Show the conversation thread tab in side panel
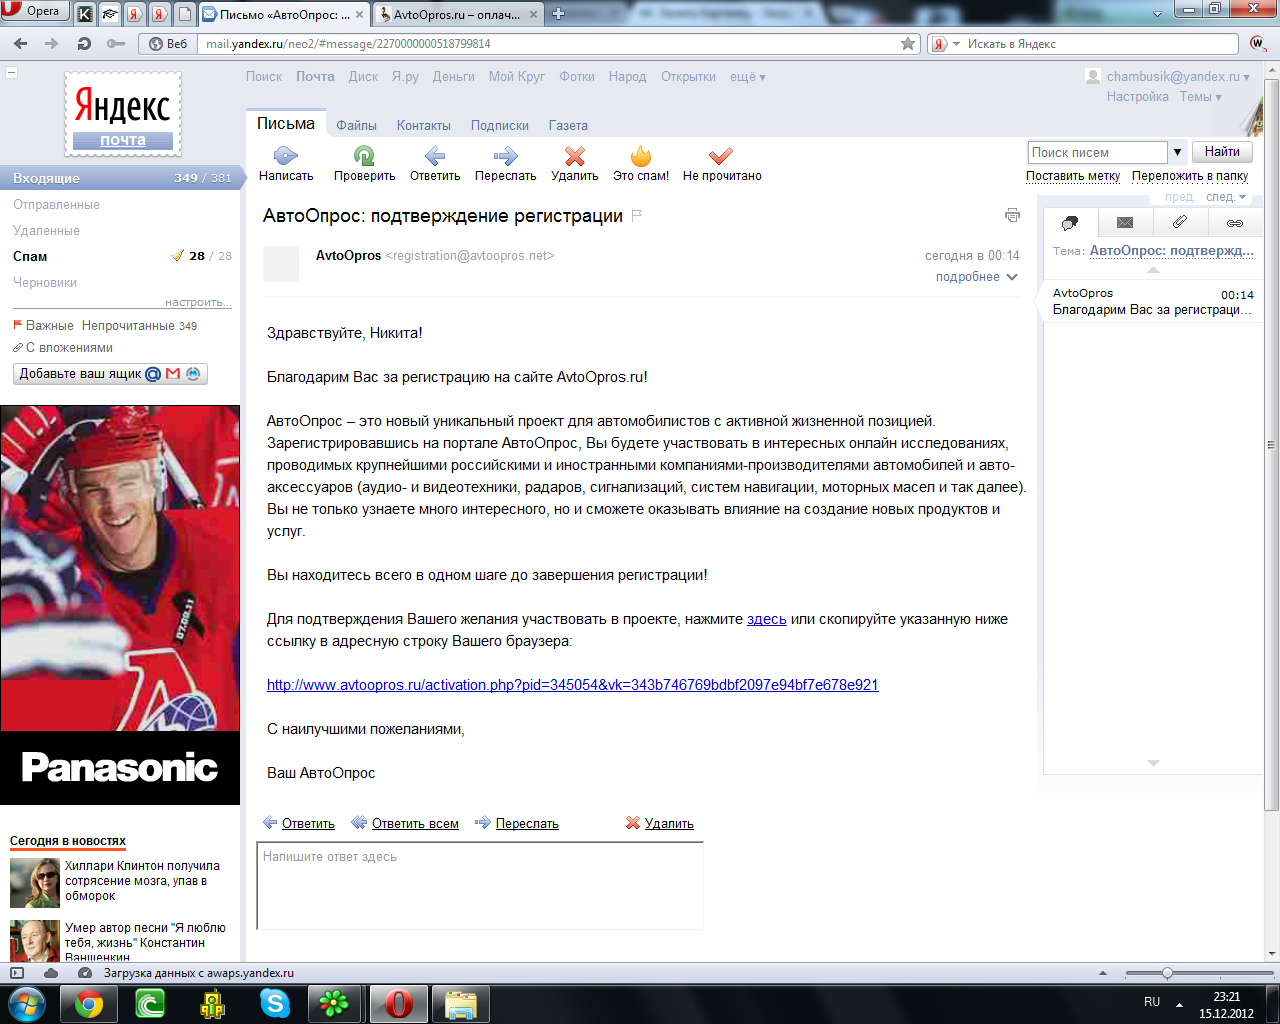This screenshot has width=1280, height=1024. pyautogui.click(x=1070, y=223)
